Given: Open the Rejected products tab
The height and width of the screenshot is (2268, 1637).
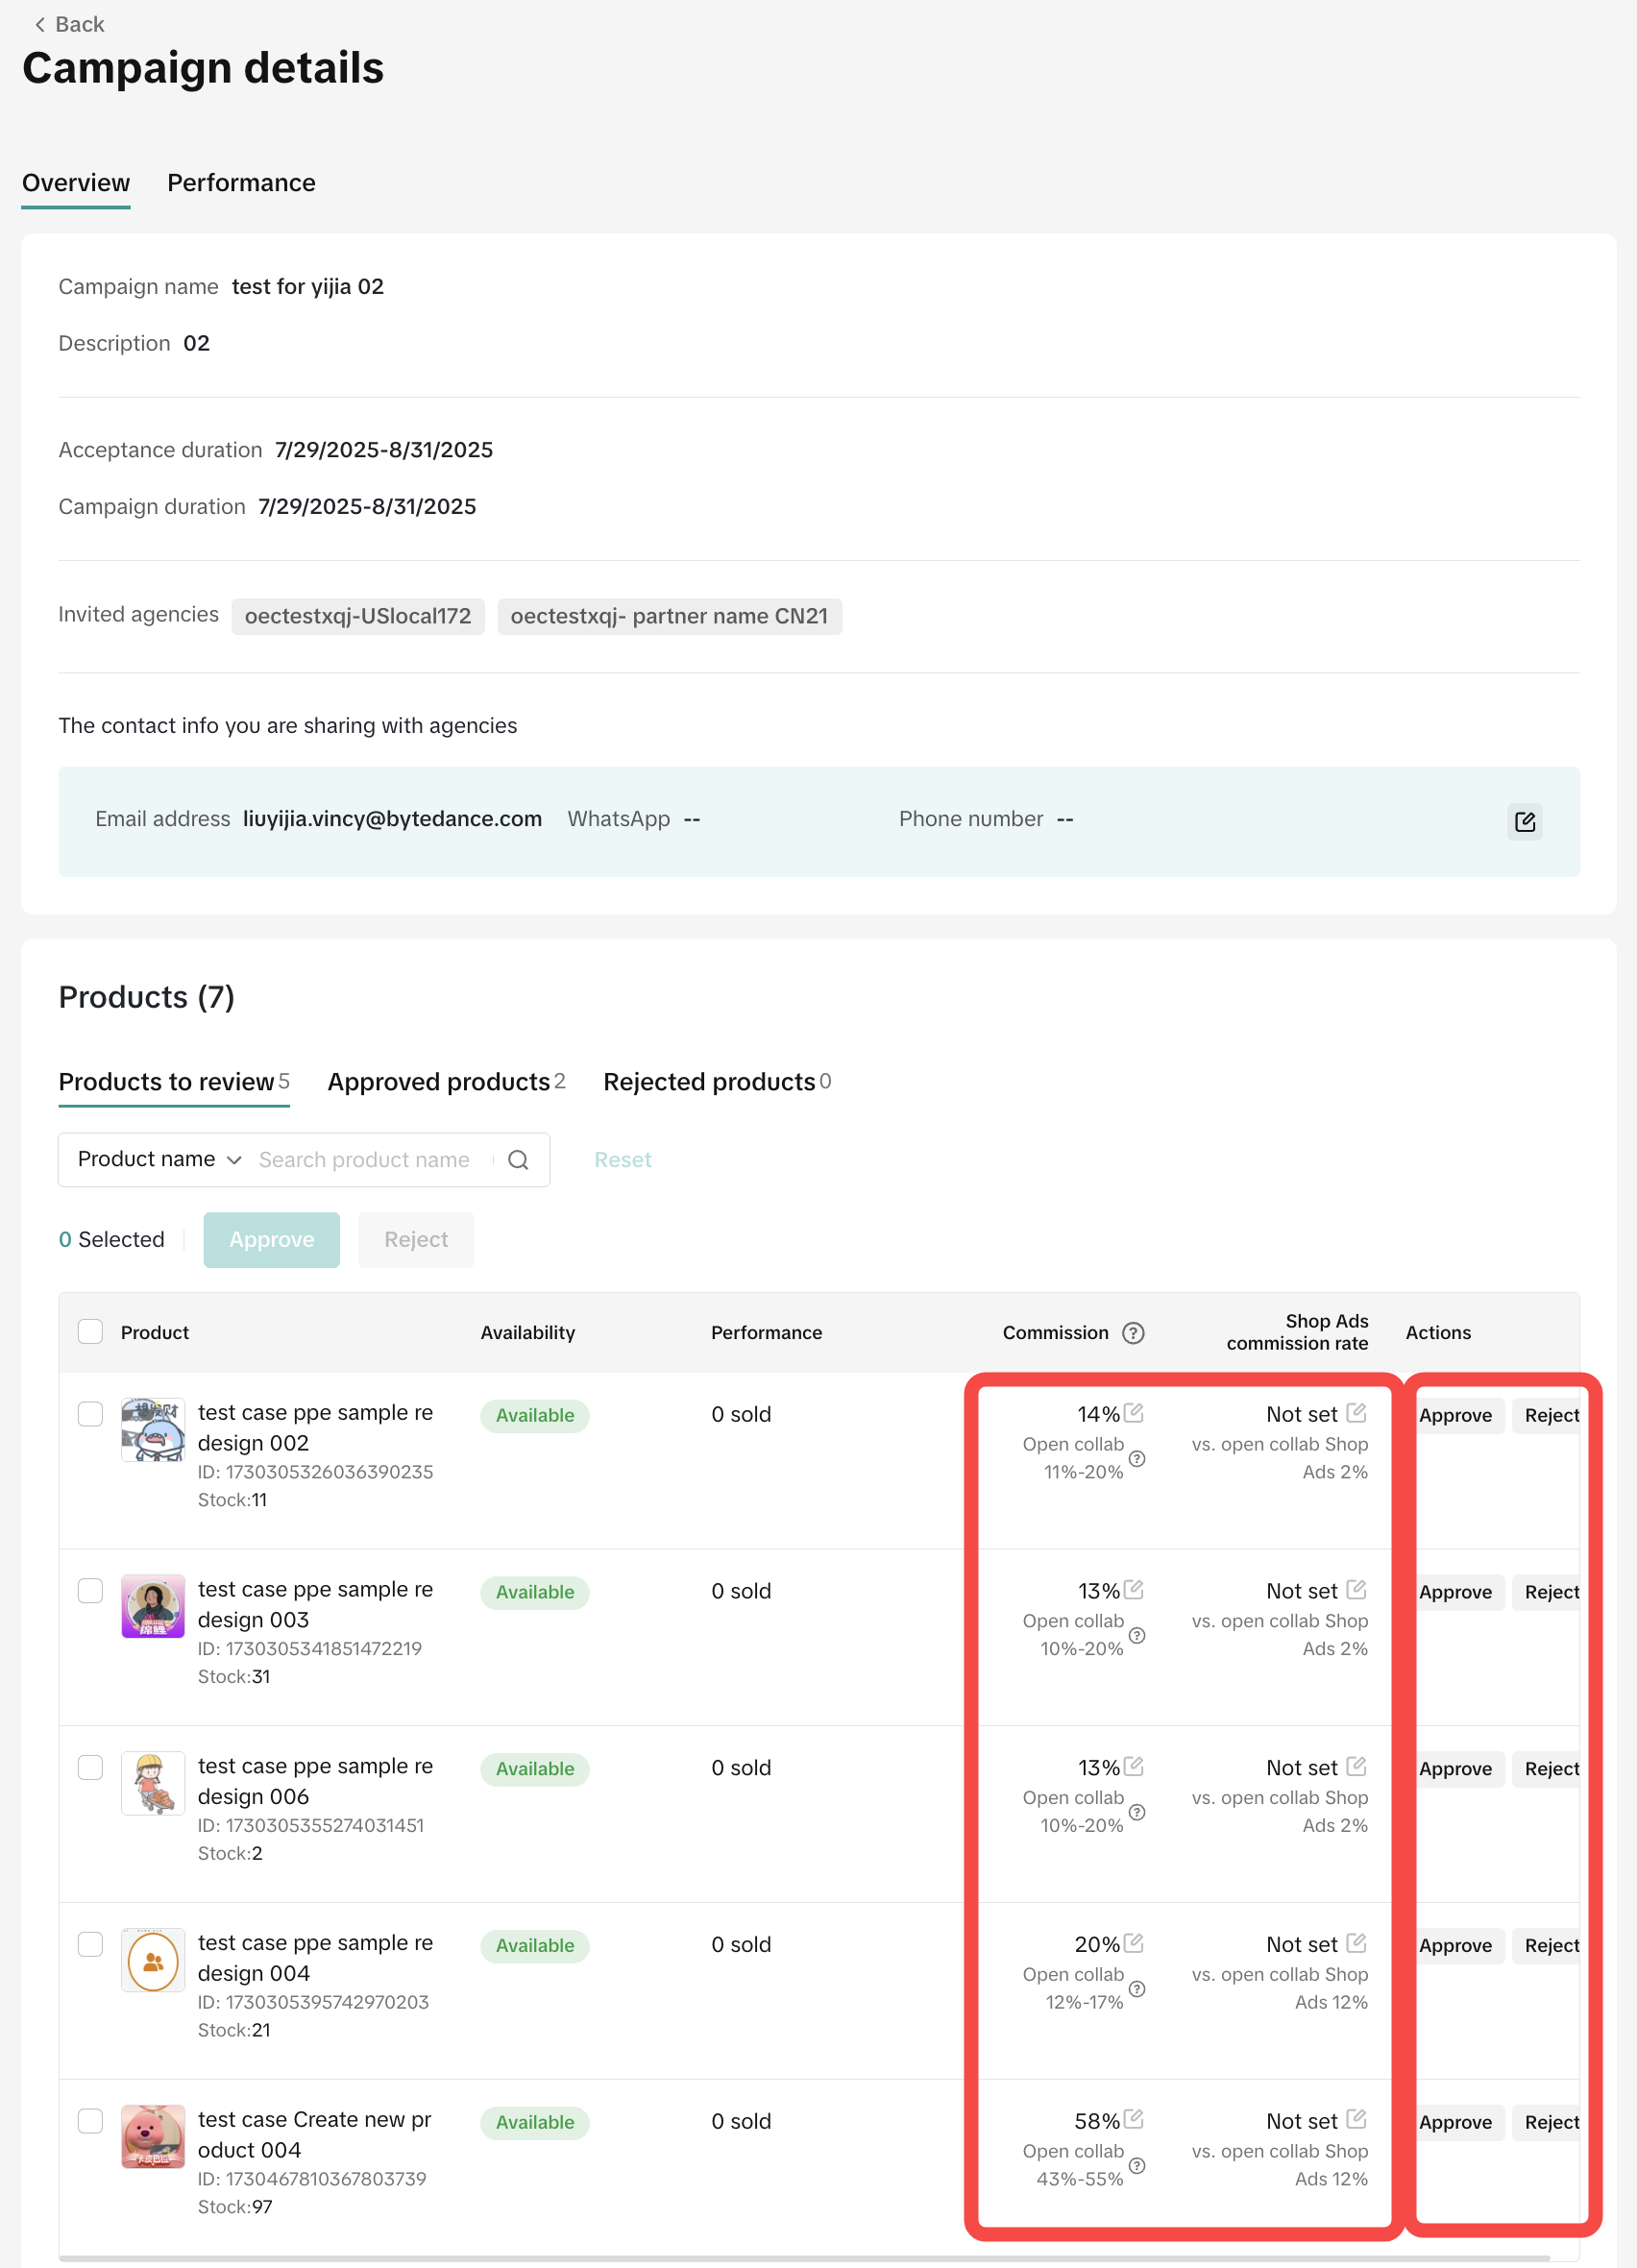Looking at the screenshot, I should 716,1082.
